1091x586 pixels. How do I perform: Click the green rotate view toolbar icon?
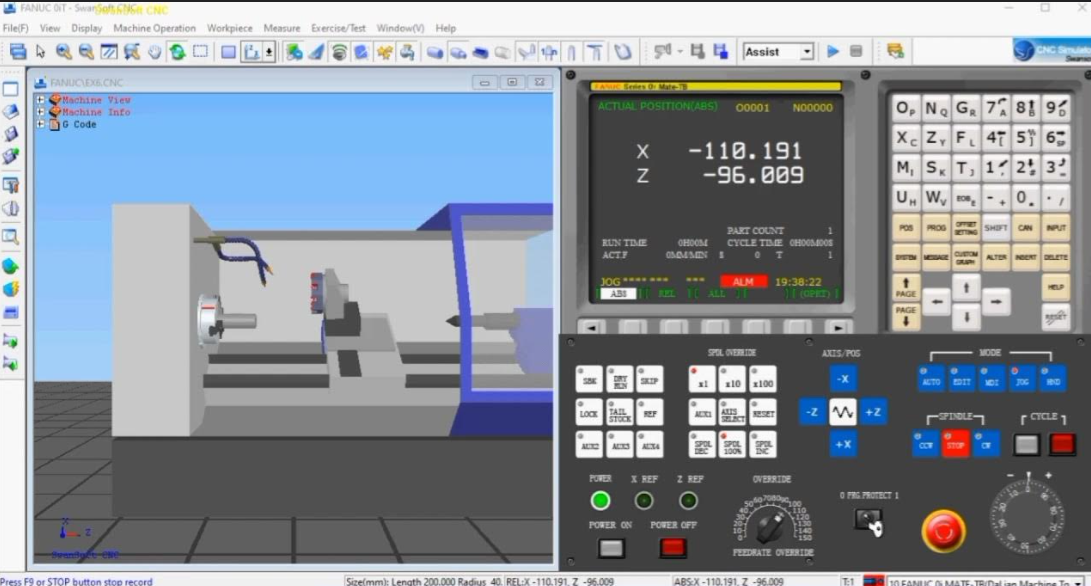(x=177, y=52)
